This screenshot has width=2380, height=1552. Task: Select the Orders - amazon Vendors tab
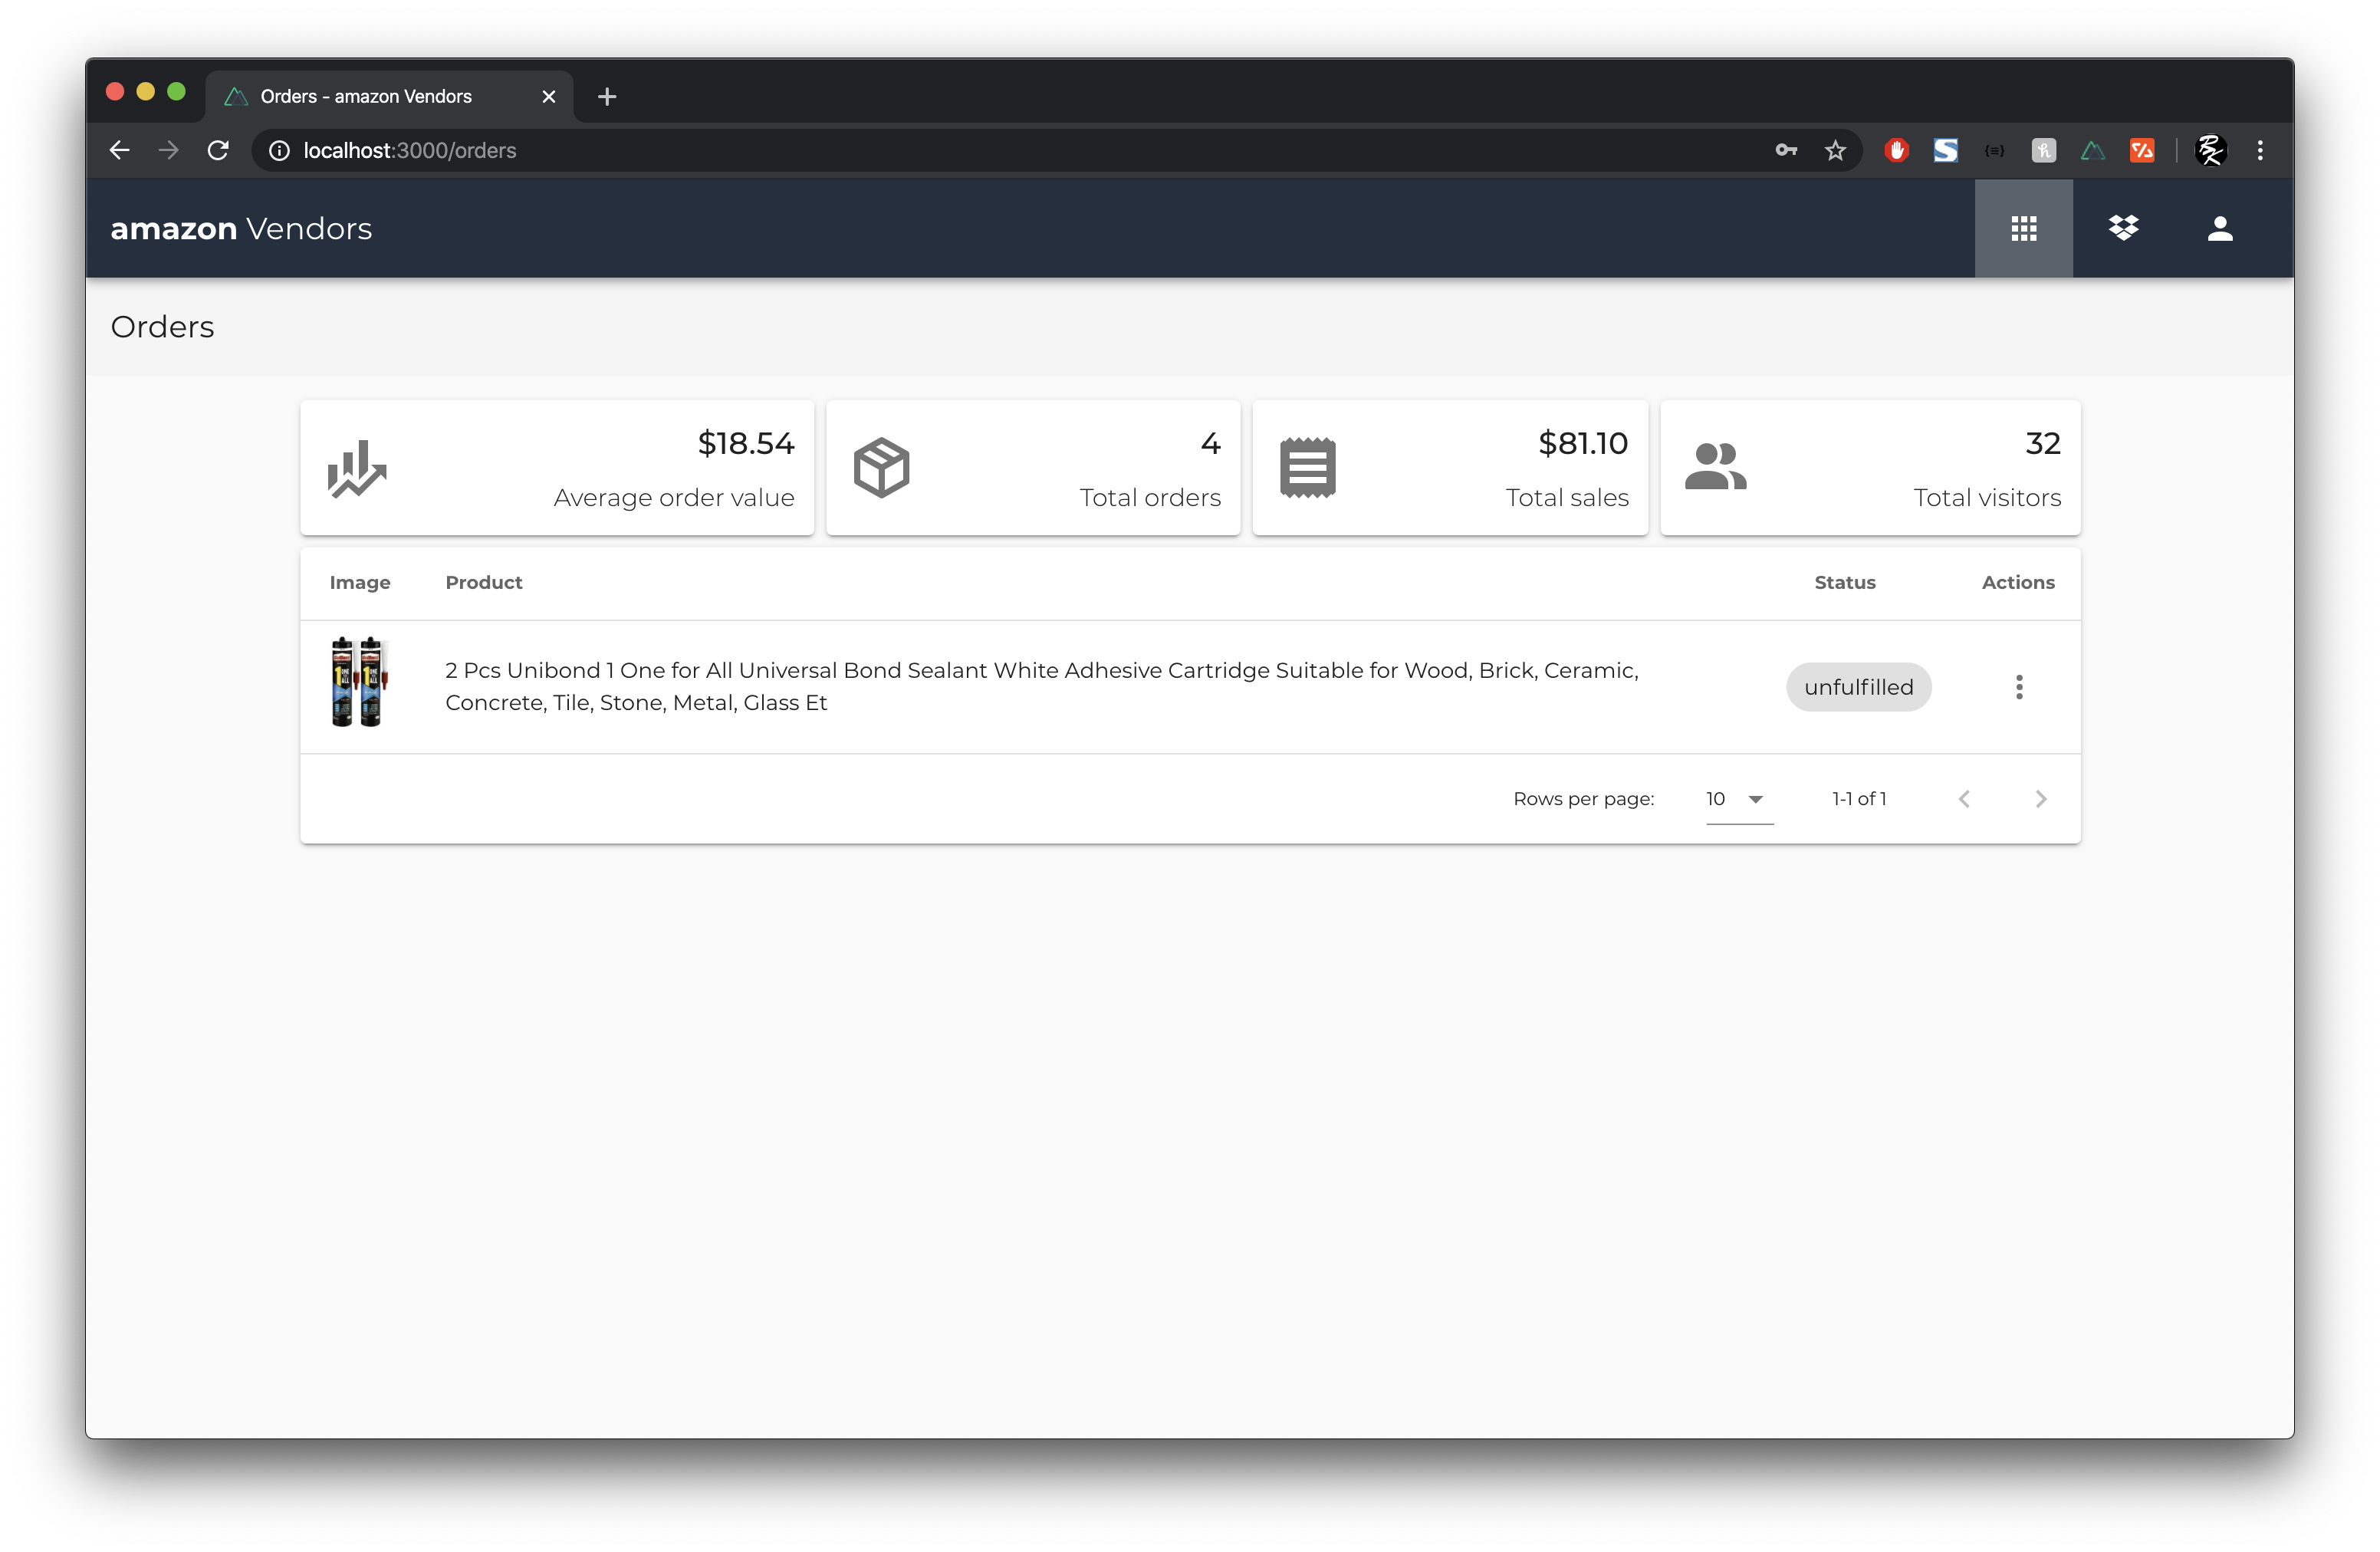(366, 97)
